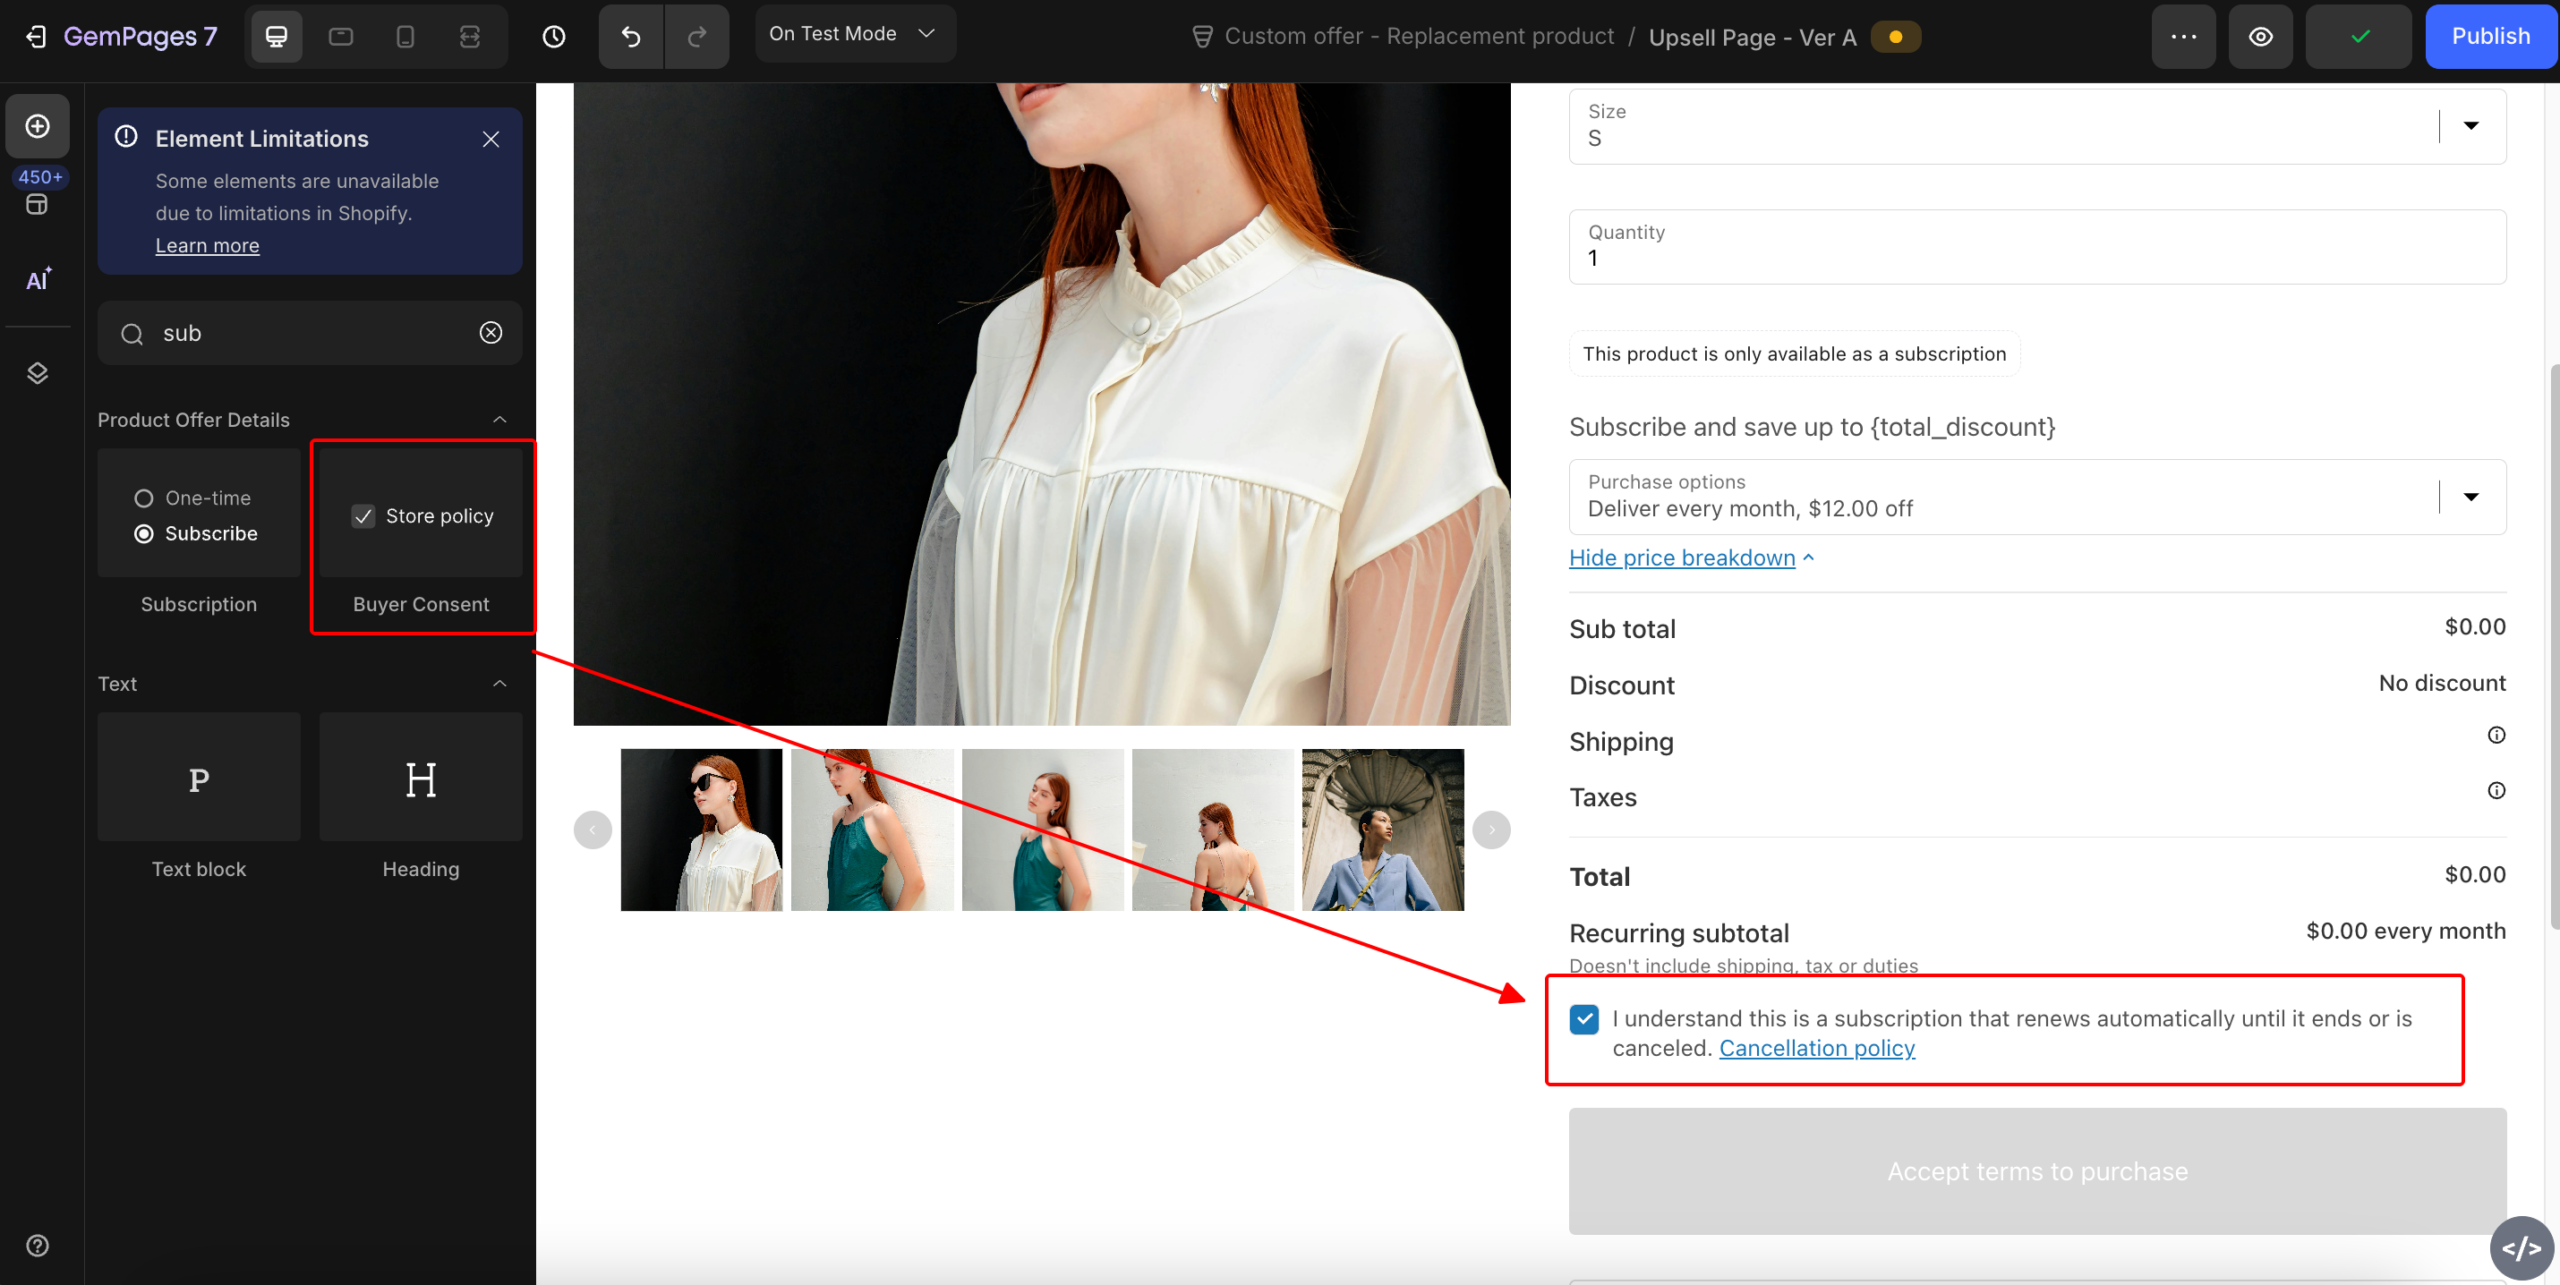Select the One-time radio option
Image resolution: width=2560 pixels, height=1285 pixels.
coord(144,498)
